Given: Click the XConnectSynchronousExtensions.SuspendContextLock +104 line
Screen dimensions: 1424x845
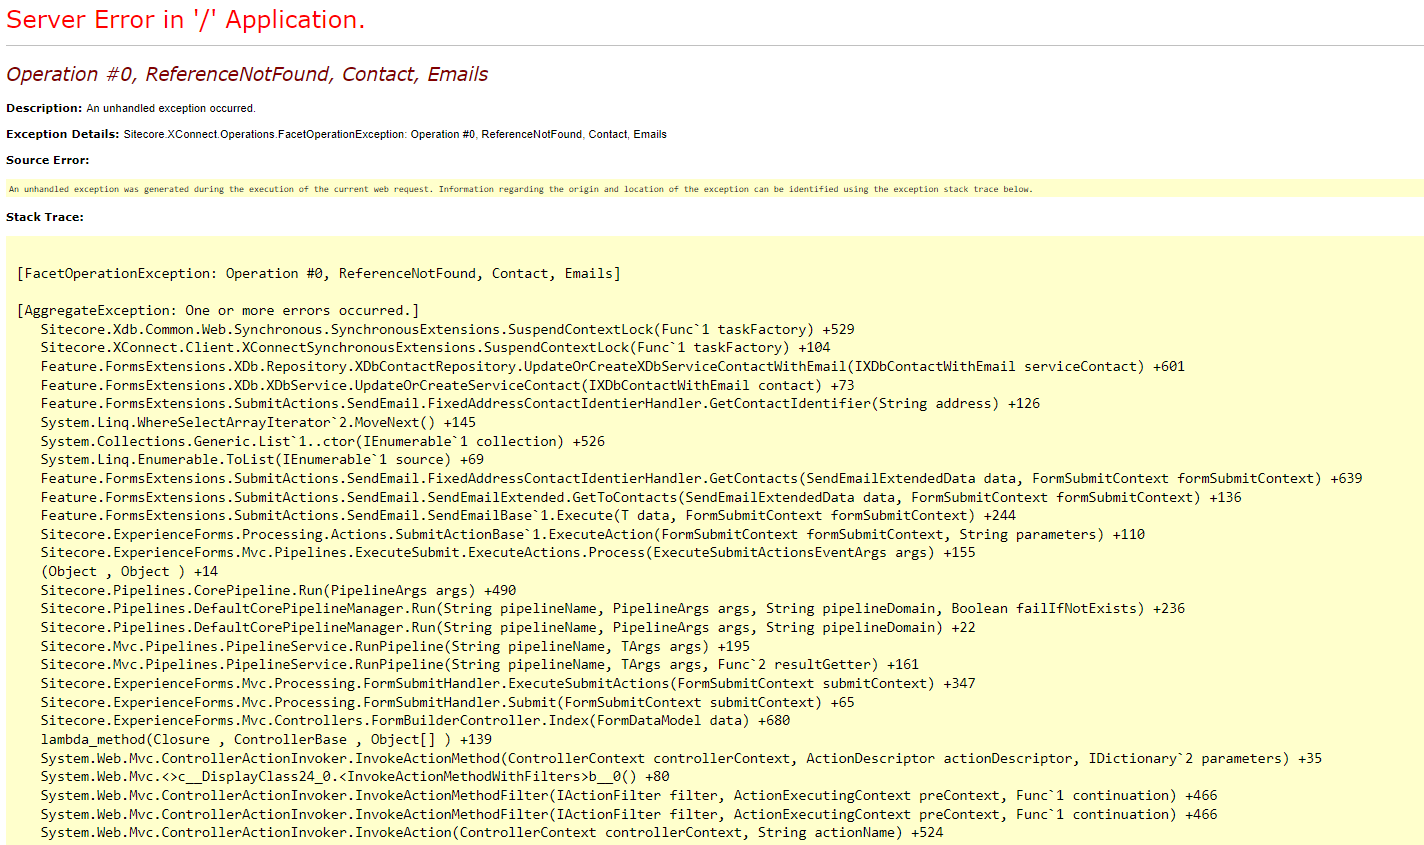Looking at the screenshot, I should pyautogui.click(x=436, y=347).
